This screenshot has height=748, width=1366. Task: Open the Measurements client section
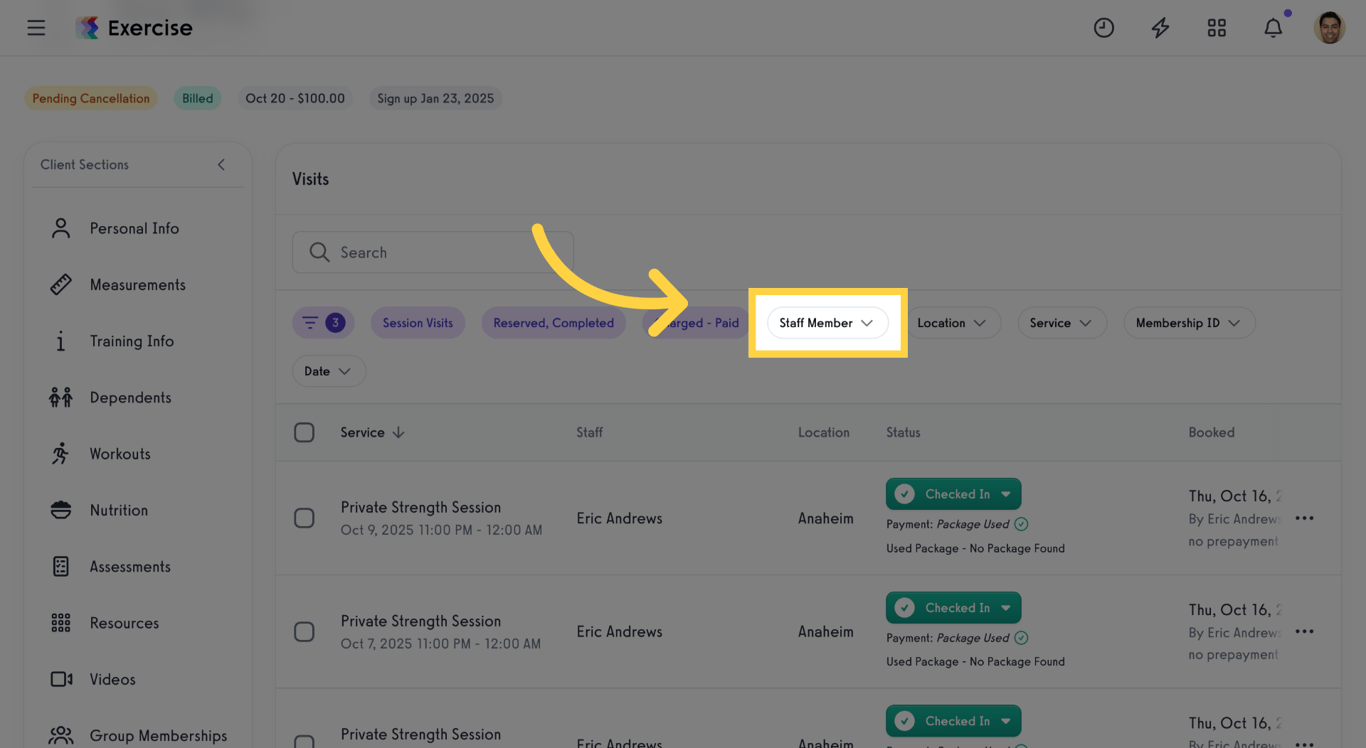(137, 285)
